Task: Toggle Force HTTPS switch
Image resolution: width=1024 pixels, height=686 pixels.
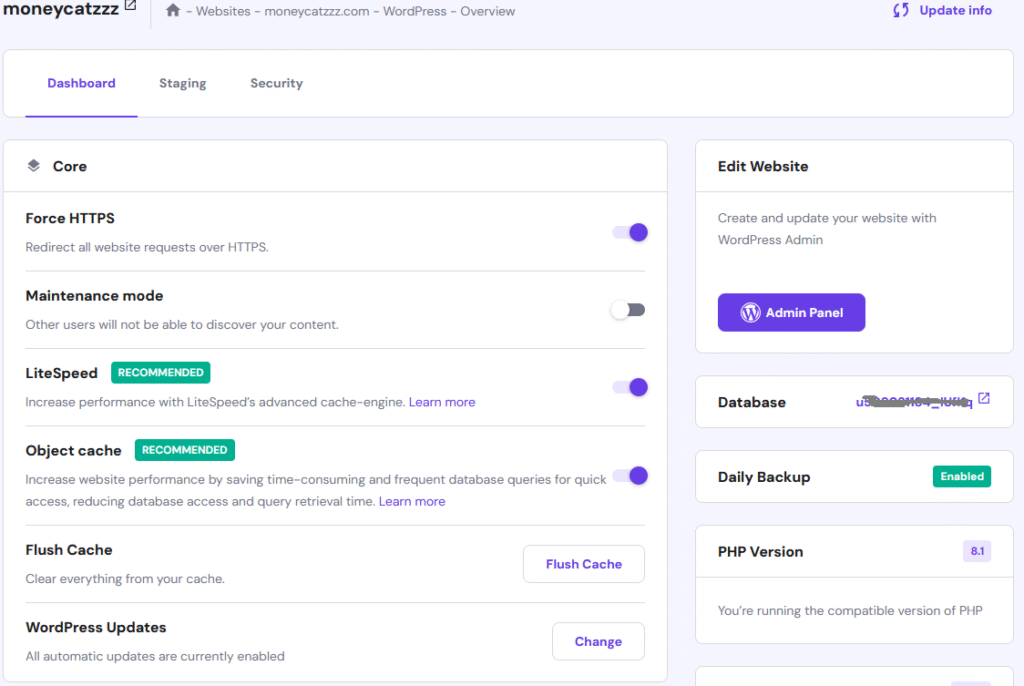Action: (x=630, y=233)
